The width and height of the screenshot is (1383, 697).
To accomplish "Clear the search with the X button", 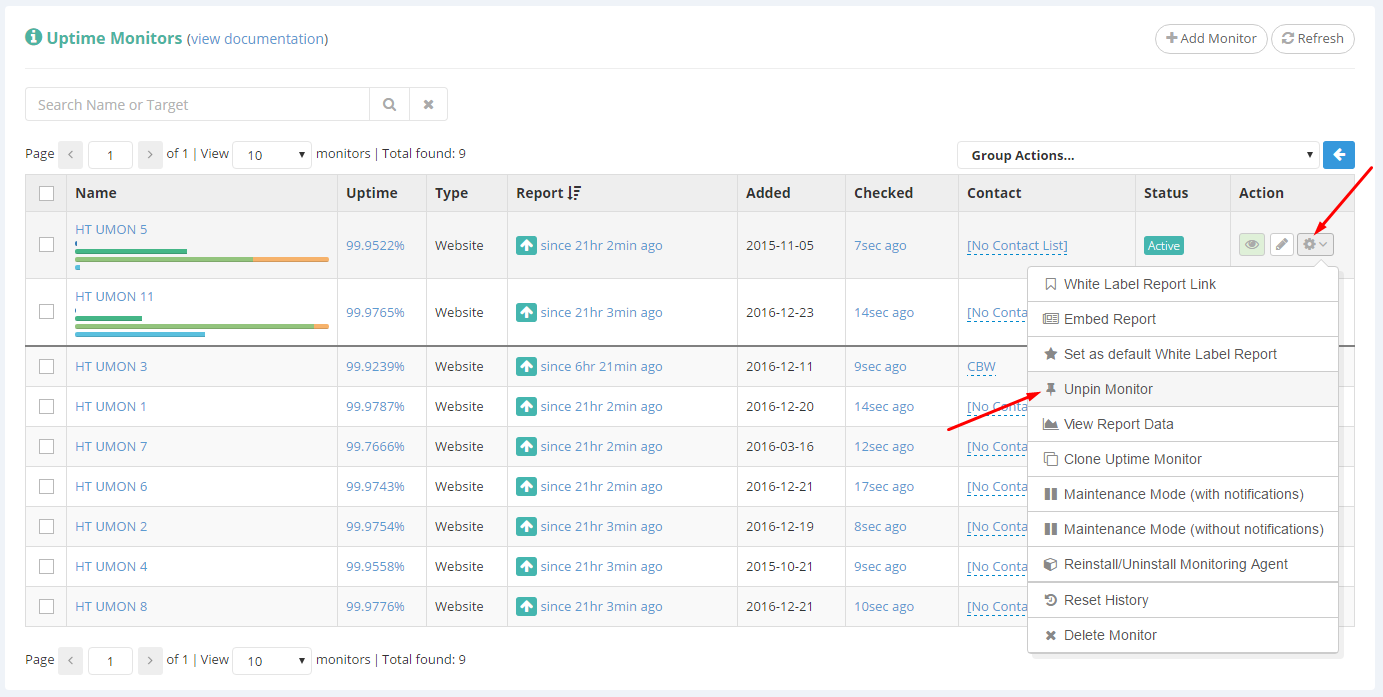I will [428, 104].
